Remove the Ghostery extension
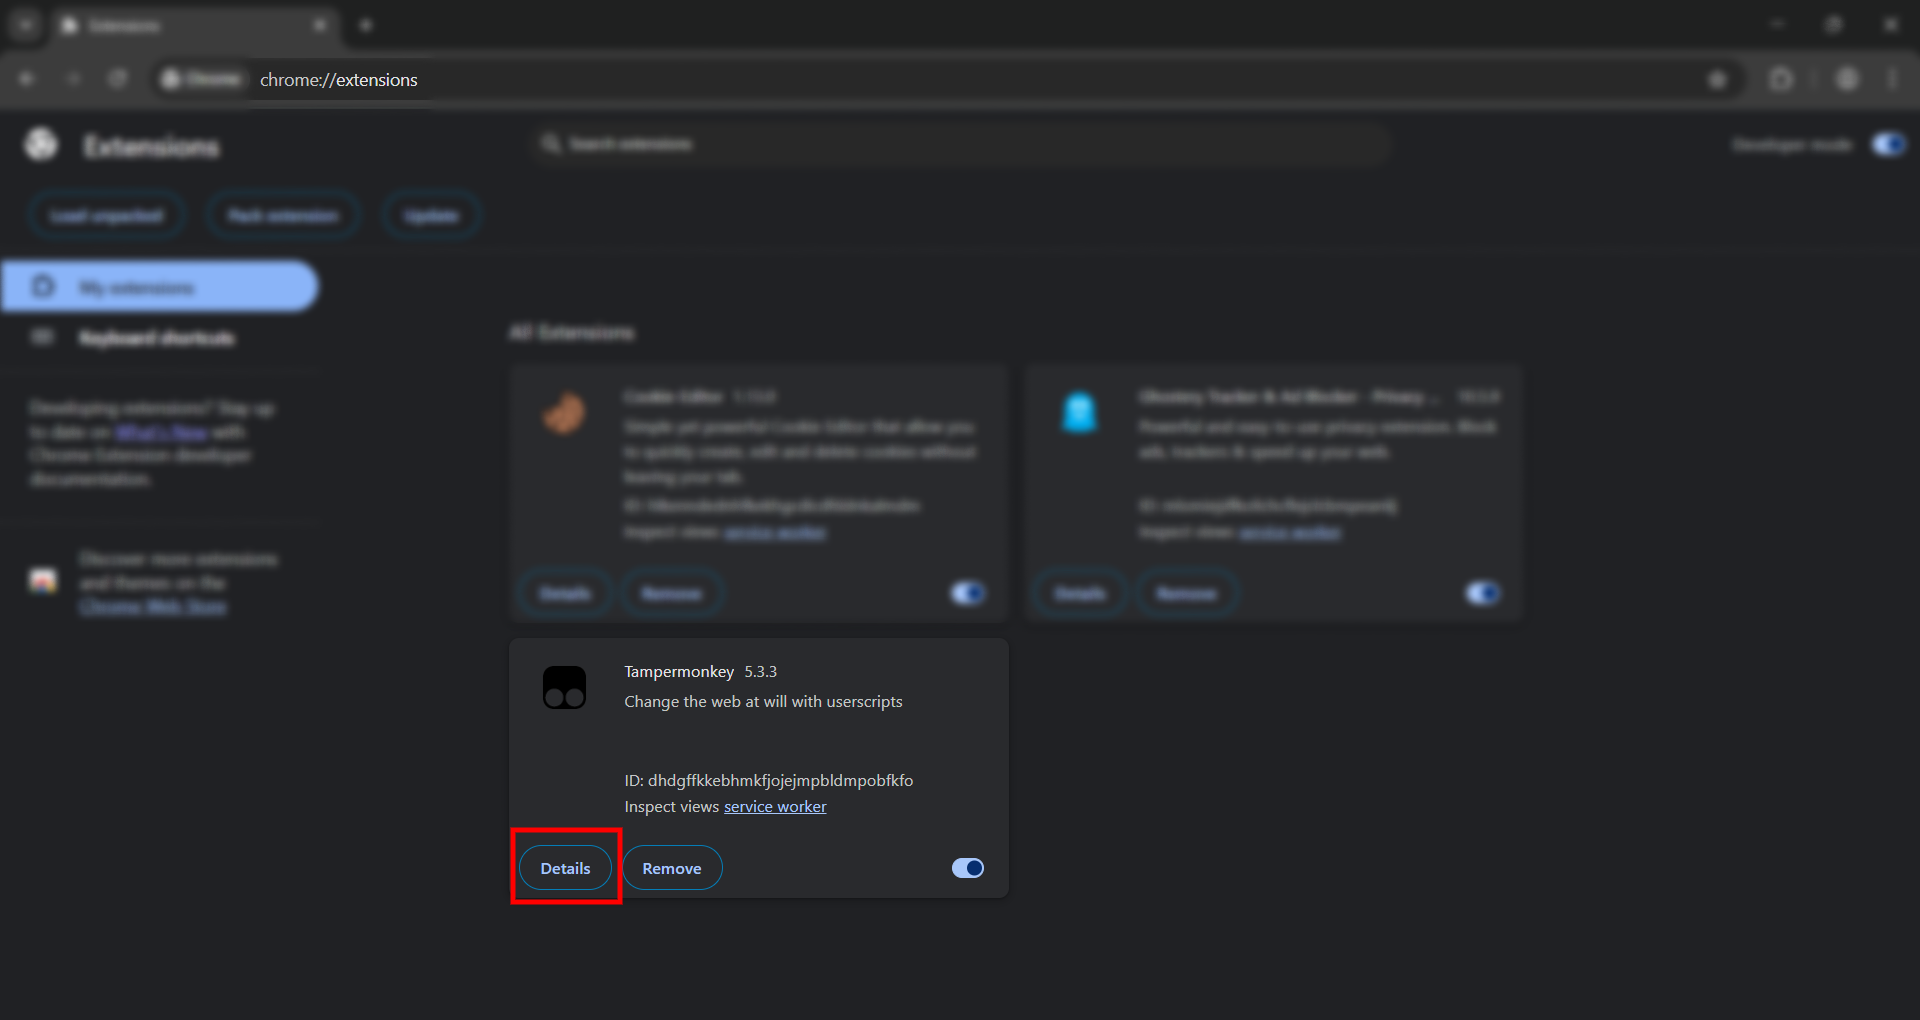Image resolution: width=1920 pixels, height=1020 pixels. (1187, 594)
